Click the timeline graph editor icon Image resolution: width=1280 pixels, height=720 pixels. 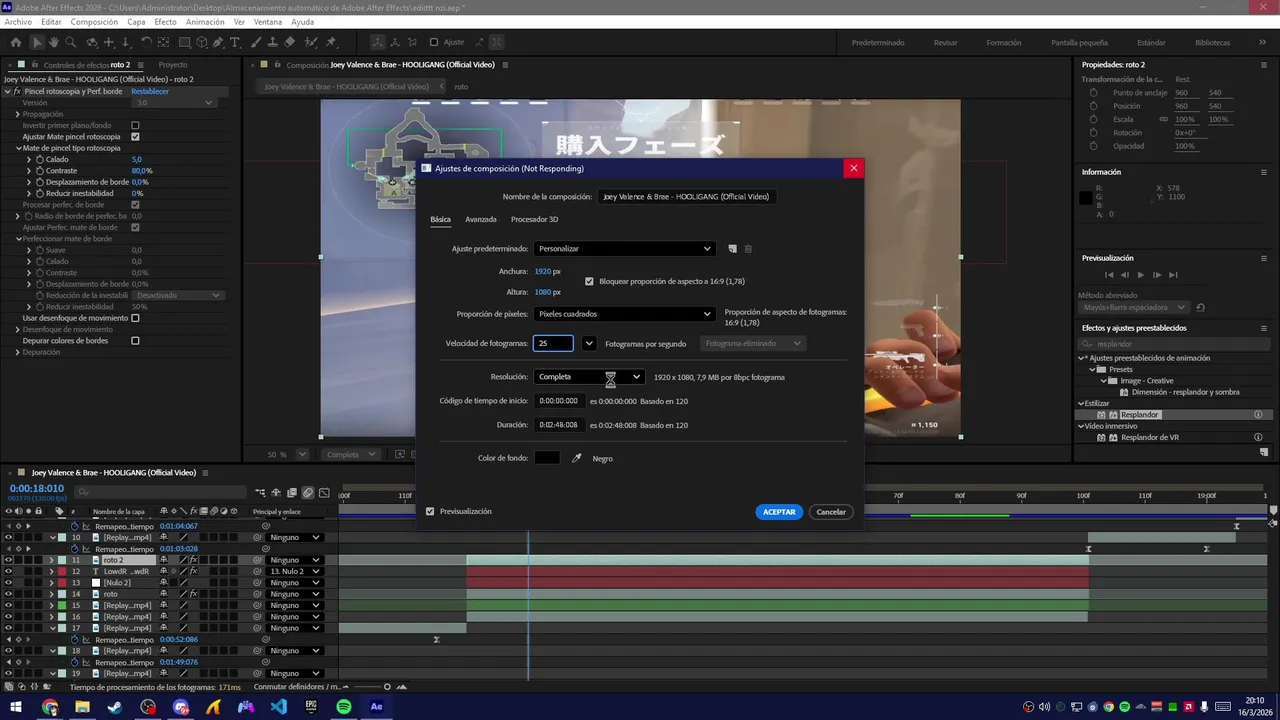[x=324, y=492]
